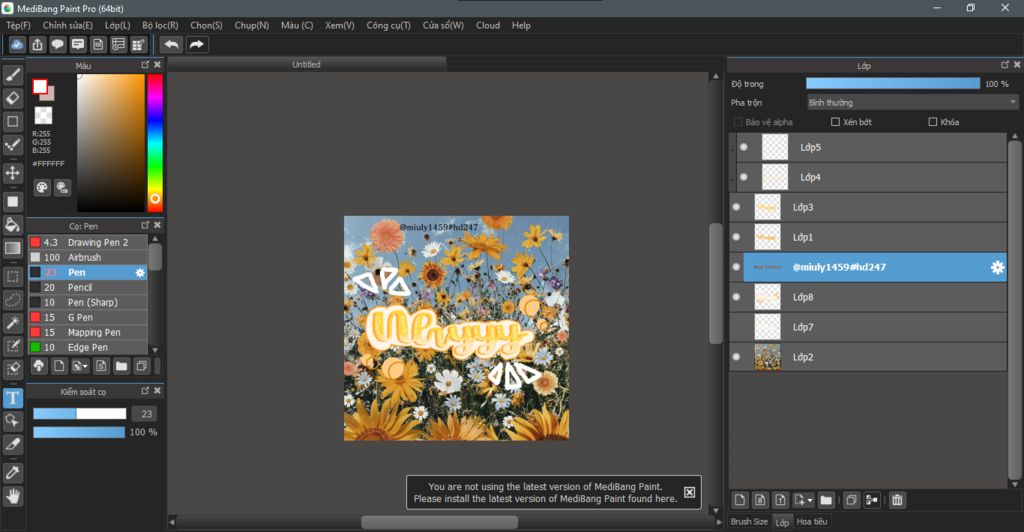The width and height of the screenshot is (1024, 532).
Task: Select layer Lớp7 in layer list
Action: [x=867, y=327]
